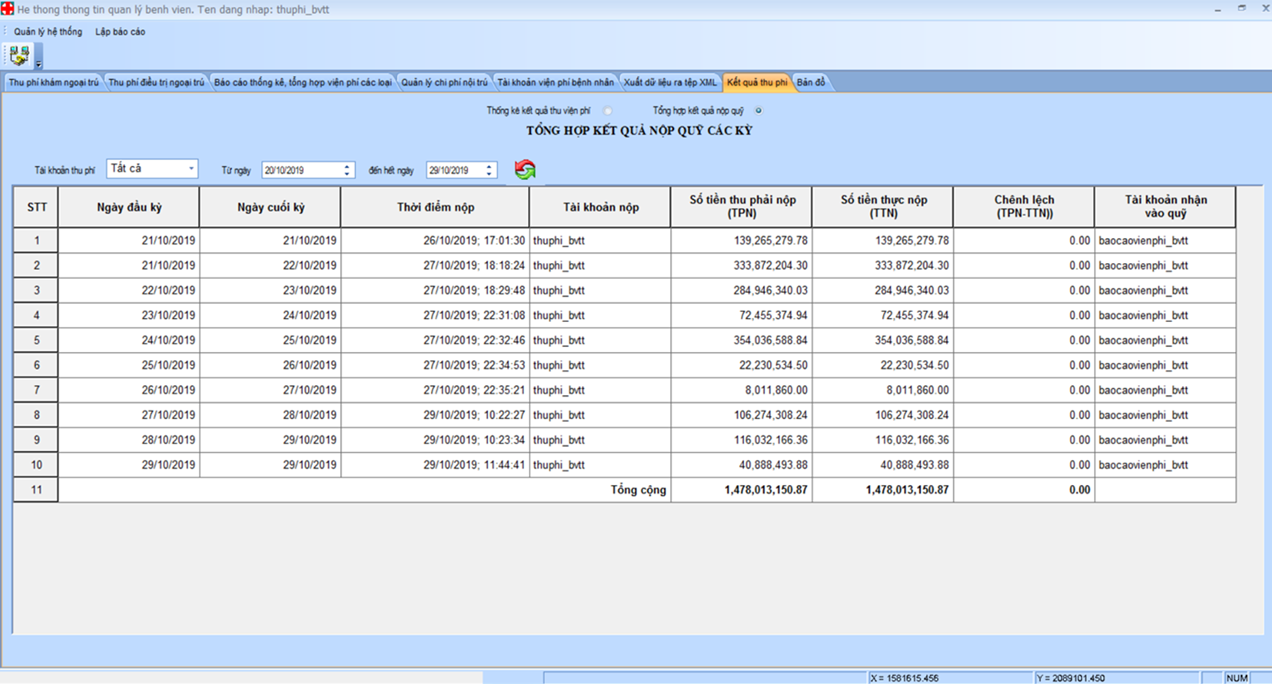Open the 'Báo cáo thống kê, tổng hợp viện phí các loại' tab
The height and width of the screenshot is (684, 1273).
[303, 82]
